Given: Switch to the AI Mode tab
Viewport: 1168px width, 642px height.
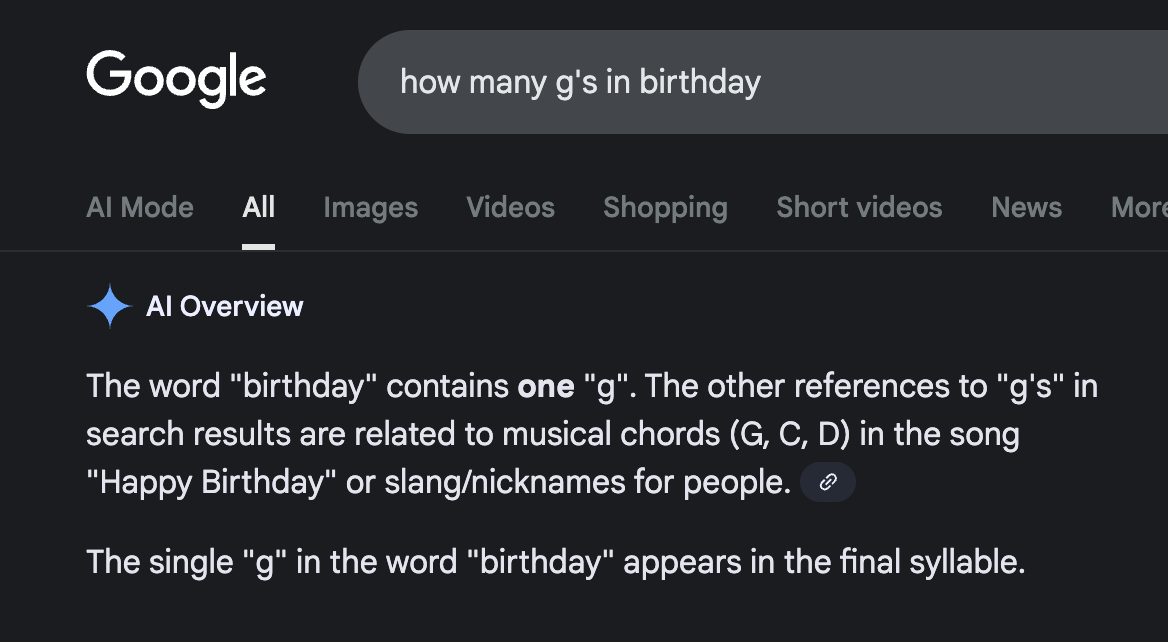Looking at the screenshot, I should tap(140, 208).
